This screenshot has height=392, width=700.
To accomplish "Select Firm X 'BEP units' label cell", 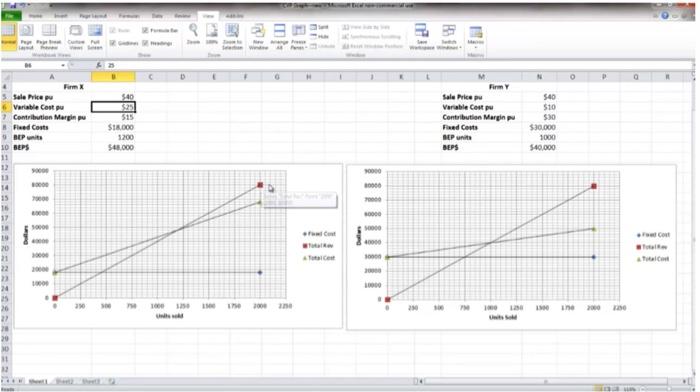I will pos(52,138).
